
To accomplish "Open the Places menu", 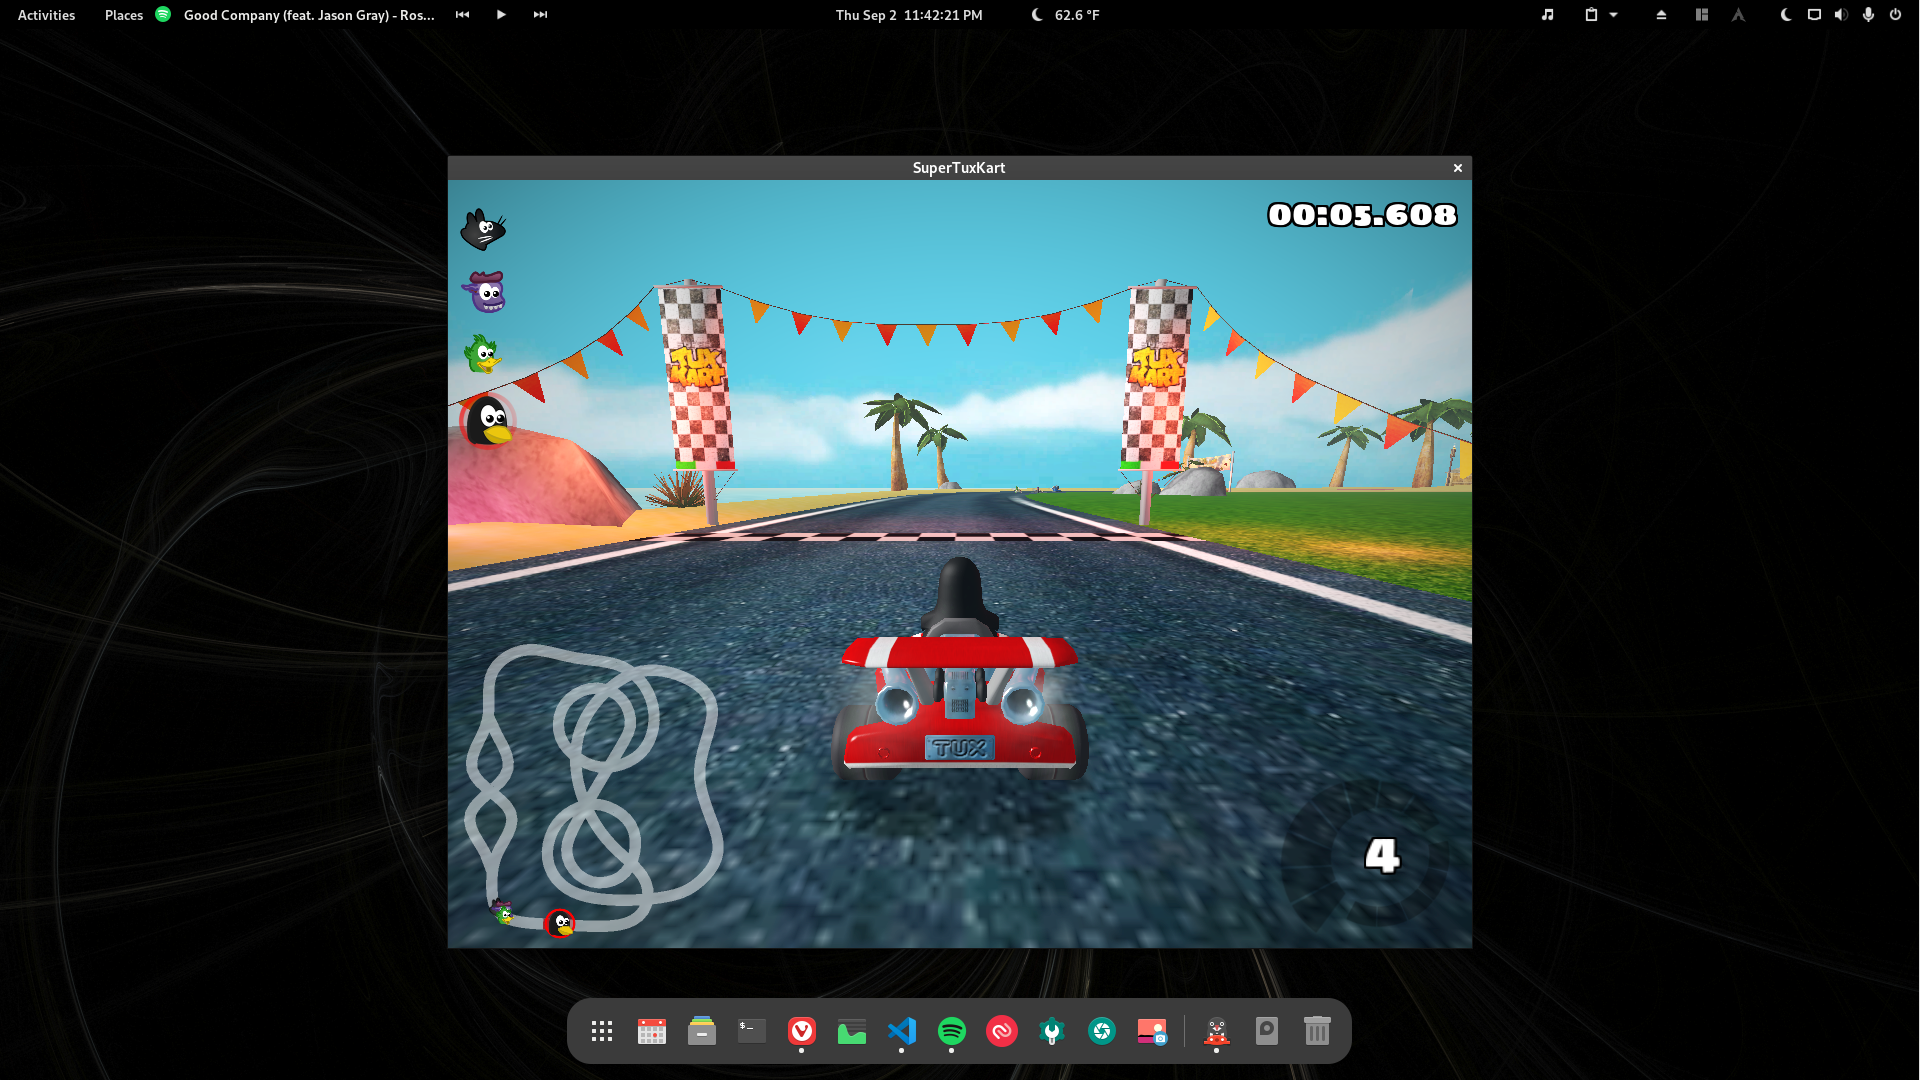I will 124,15.
